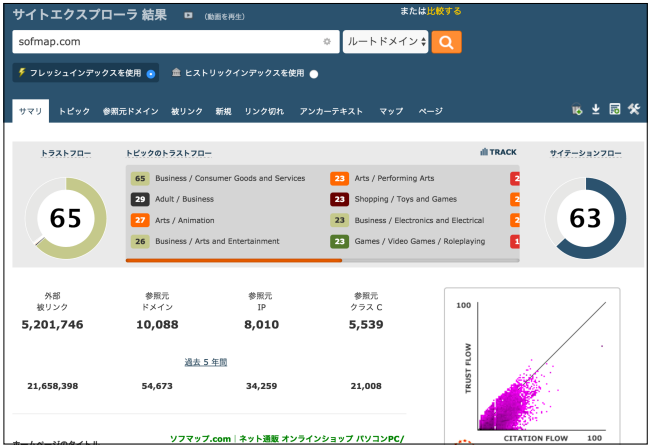Image resolution: width=651 pixels, height=448 pixels.
Task: Click the gear icon in search field
Action: tap(327, 42)
